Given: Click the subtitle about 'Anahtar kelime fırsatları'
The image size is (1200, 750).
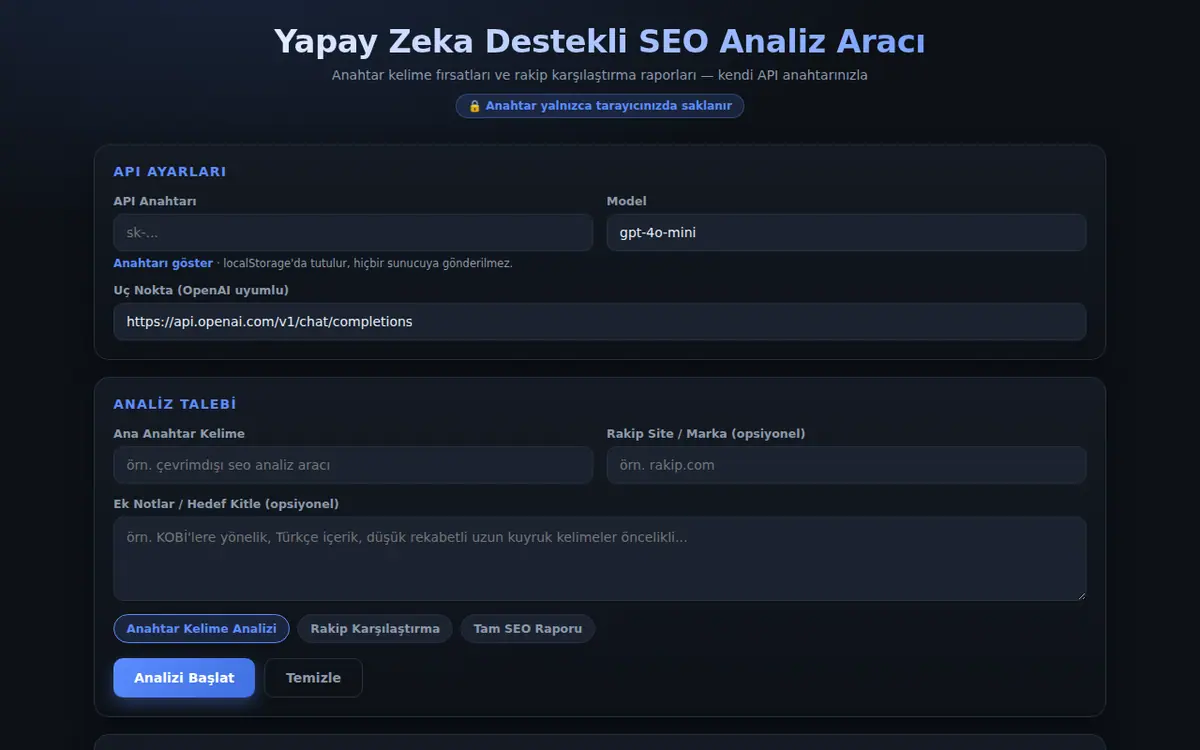Looking at the screenshot, I should pos(600,75).
